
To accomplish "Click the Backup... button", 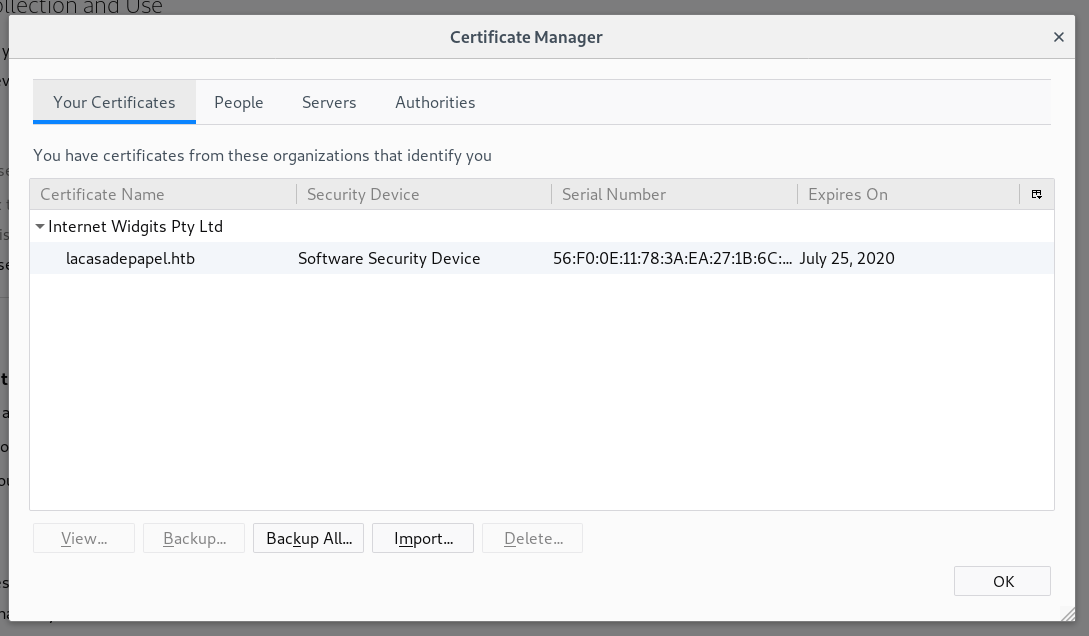I will click(x=194, y=538).
